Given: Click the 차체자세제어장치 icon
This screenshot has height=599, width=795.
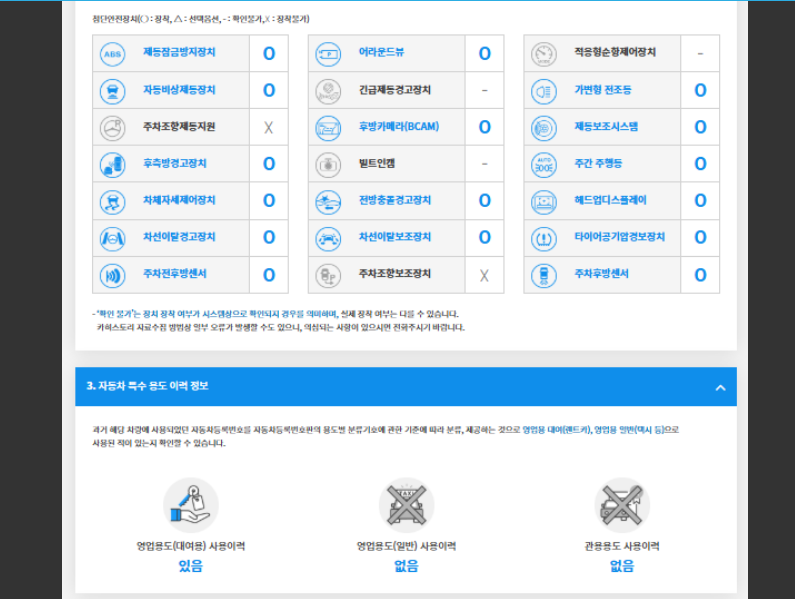Looking at the screenshot, I should 113,202.
